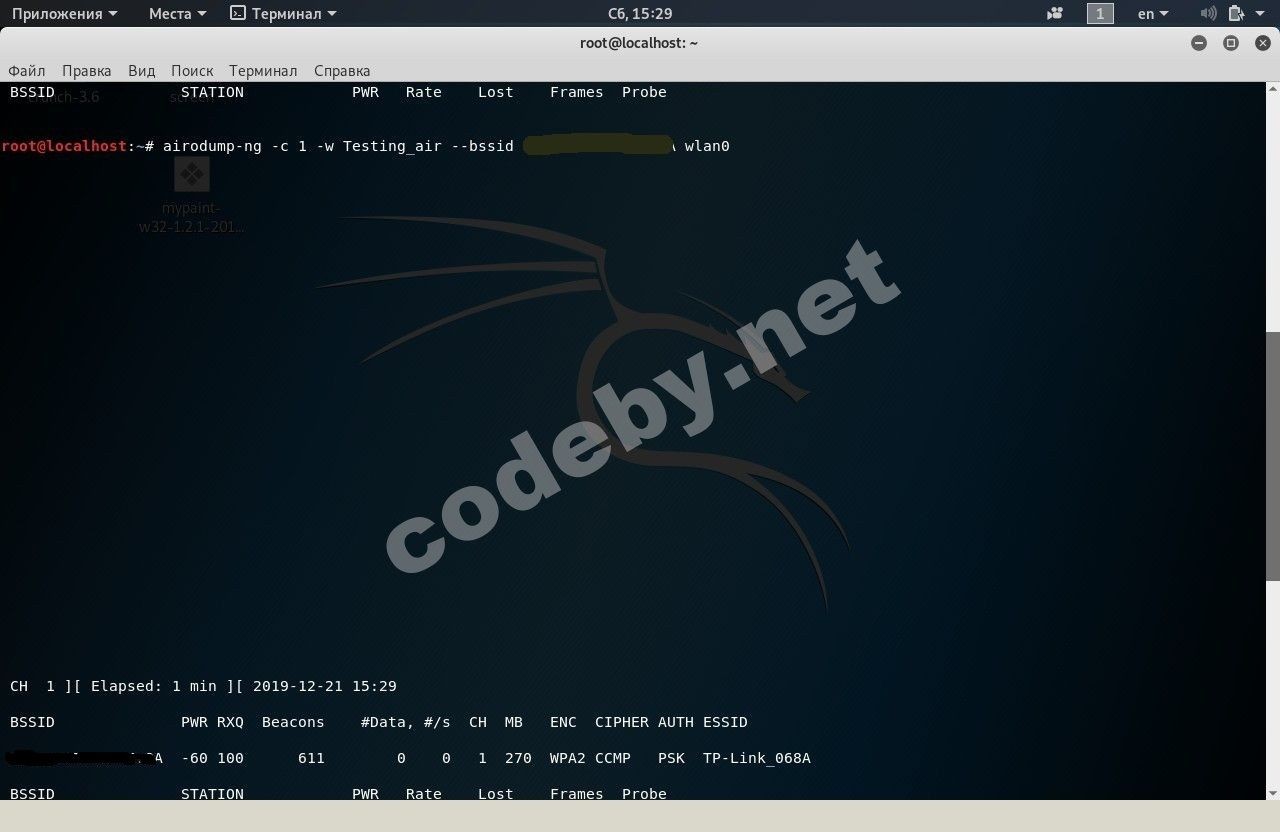
Task: Click the CCMP cipher value
Action: click(x=613, y=758)
